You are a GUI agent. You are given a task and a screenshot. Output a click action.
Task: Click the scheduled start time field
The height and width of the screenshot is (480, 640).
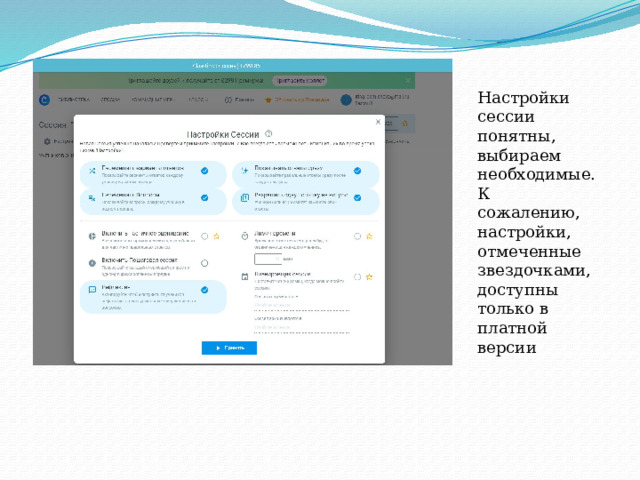click(x=302, y=307)
